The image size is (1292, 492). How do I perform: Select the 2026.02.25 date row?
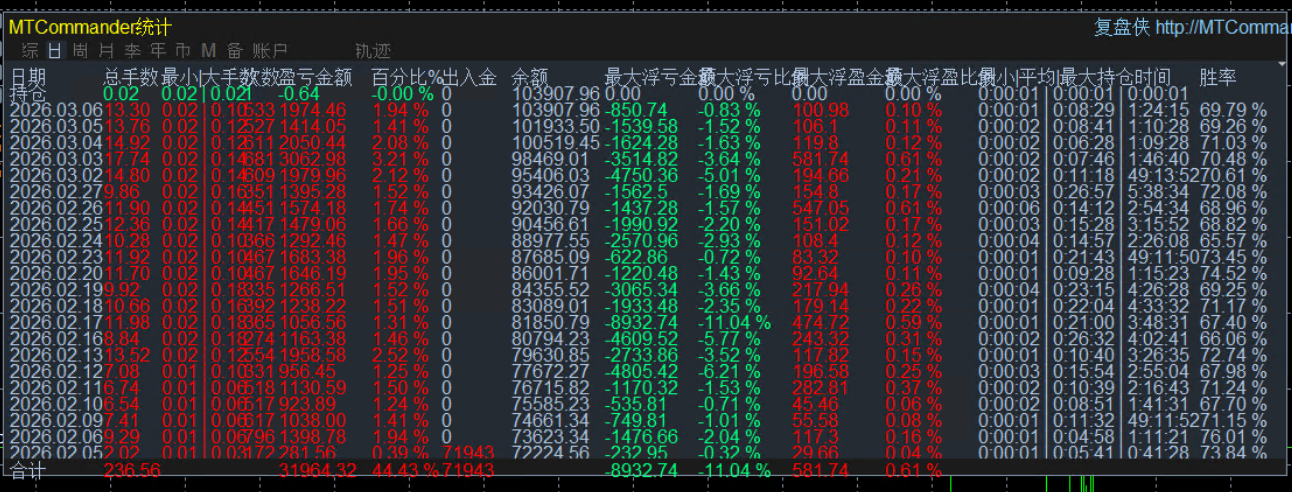pos(56,225)
